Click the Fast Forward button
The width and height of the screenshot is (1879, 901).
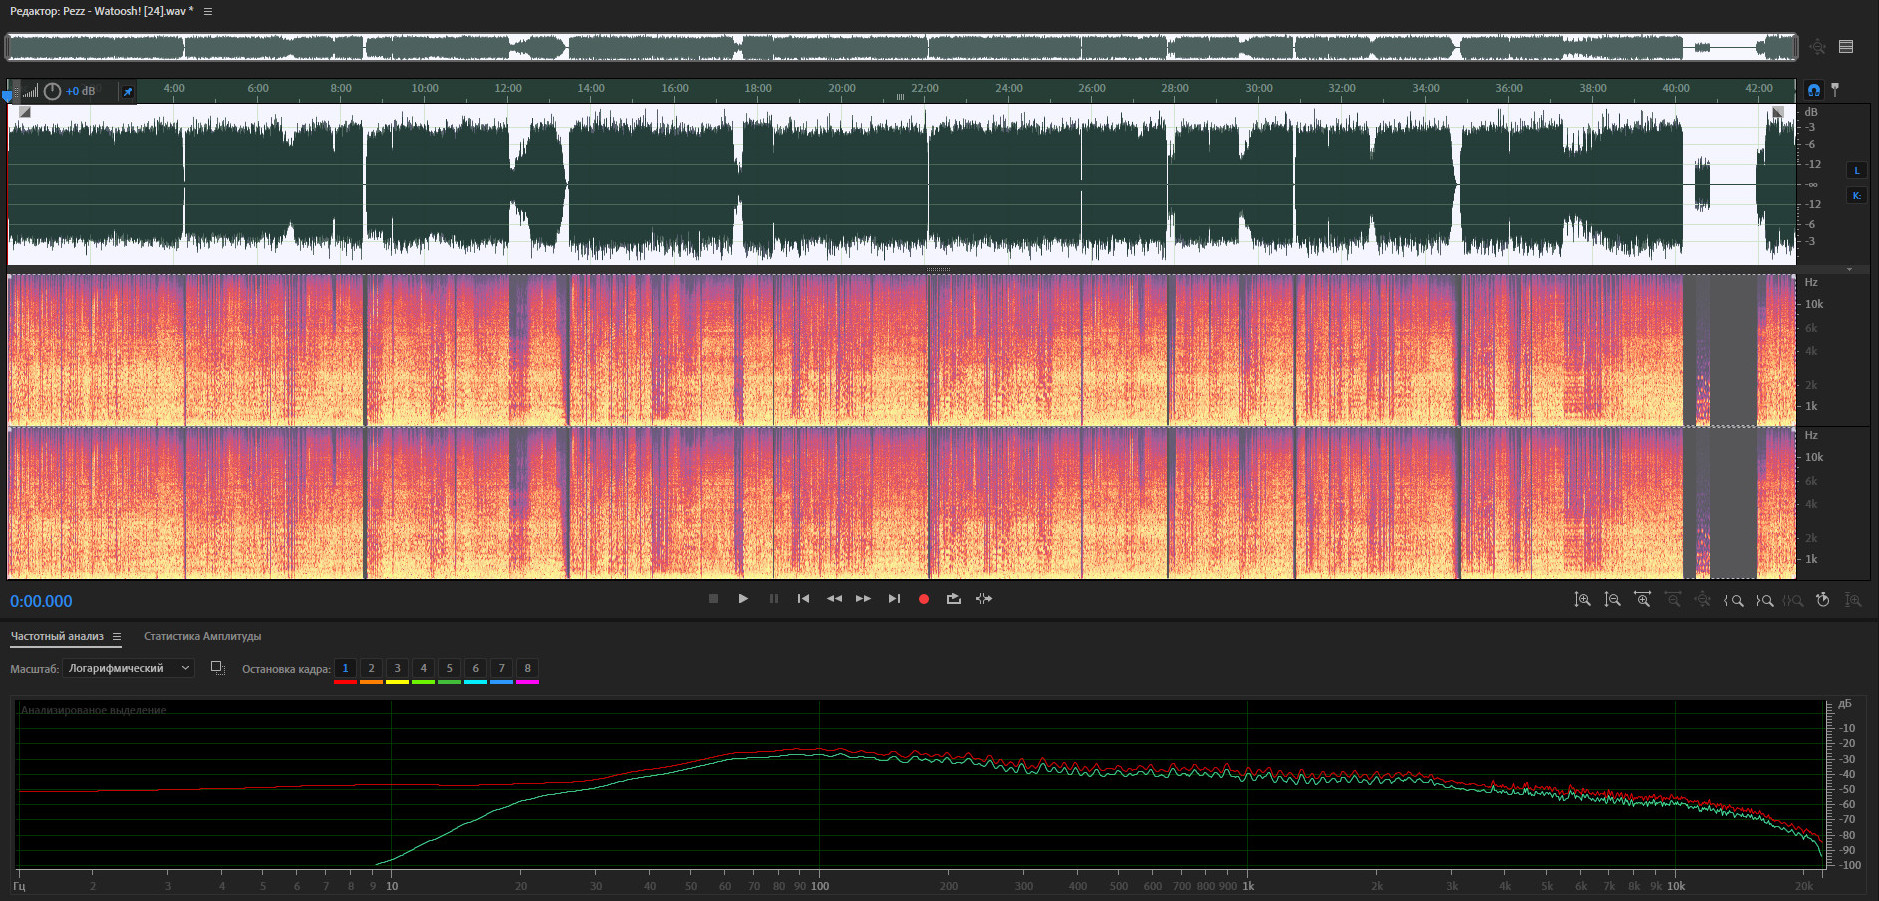(863, 599)
